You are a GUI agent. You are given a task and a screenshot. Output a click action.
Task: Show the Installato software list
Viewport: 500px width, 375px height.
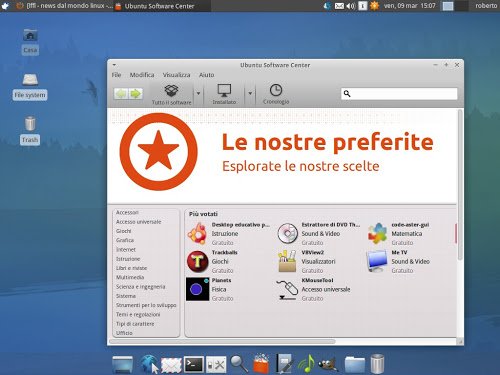224,94
